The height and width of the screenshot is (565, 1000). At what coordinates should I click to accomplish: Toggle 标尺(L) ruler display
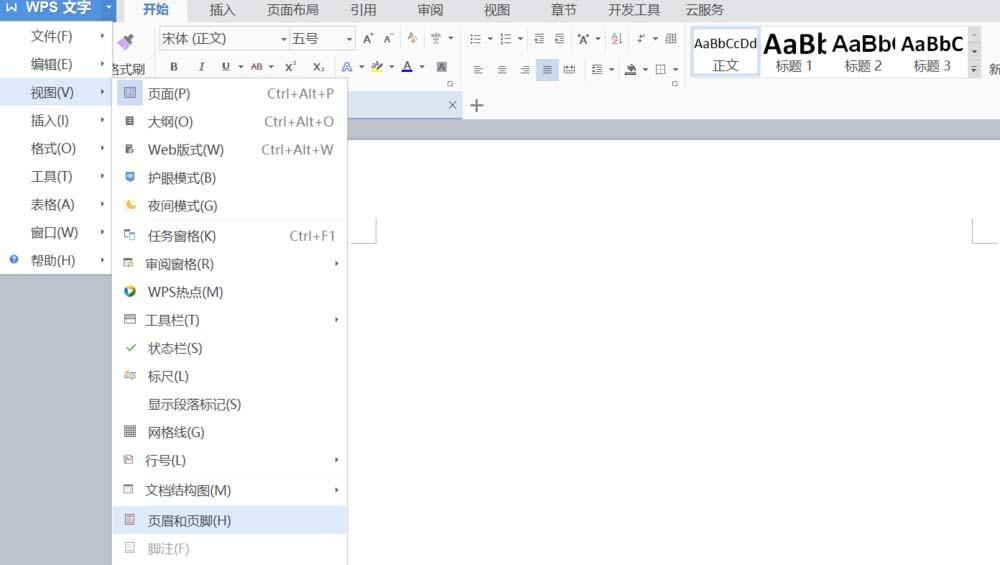(168, 376)
